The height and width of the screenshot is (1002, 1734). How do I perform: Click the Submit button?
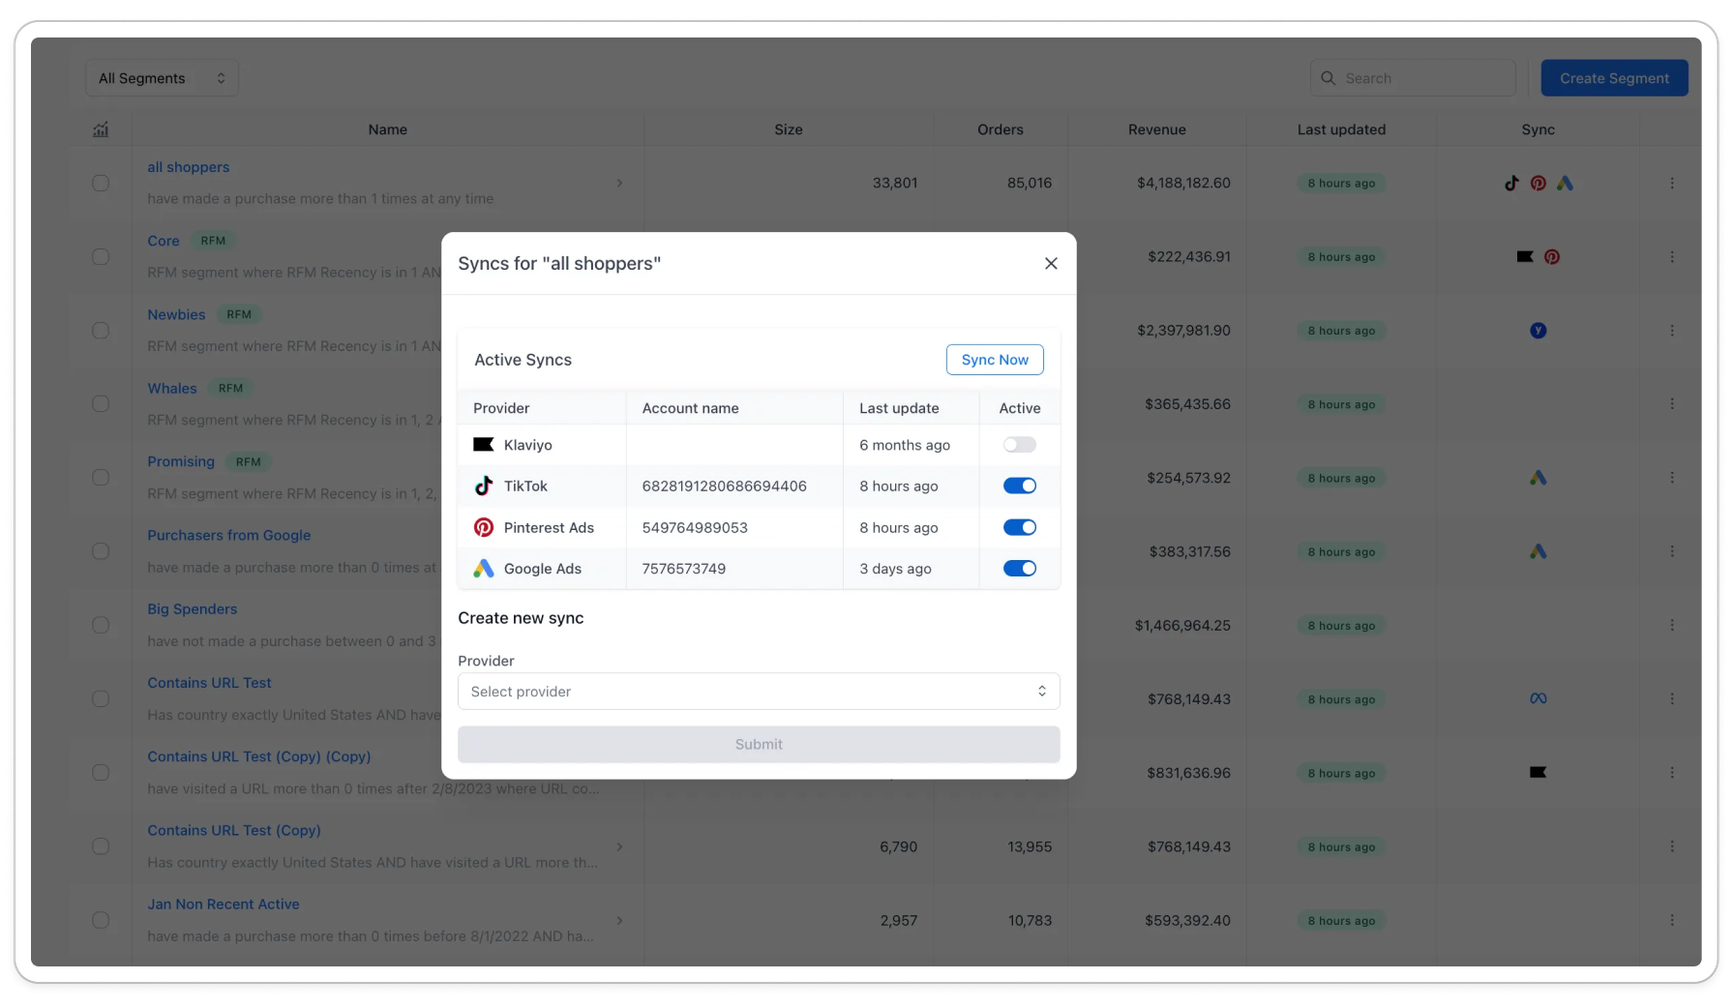pos(758,744)
